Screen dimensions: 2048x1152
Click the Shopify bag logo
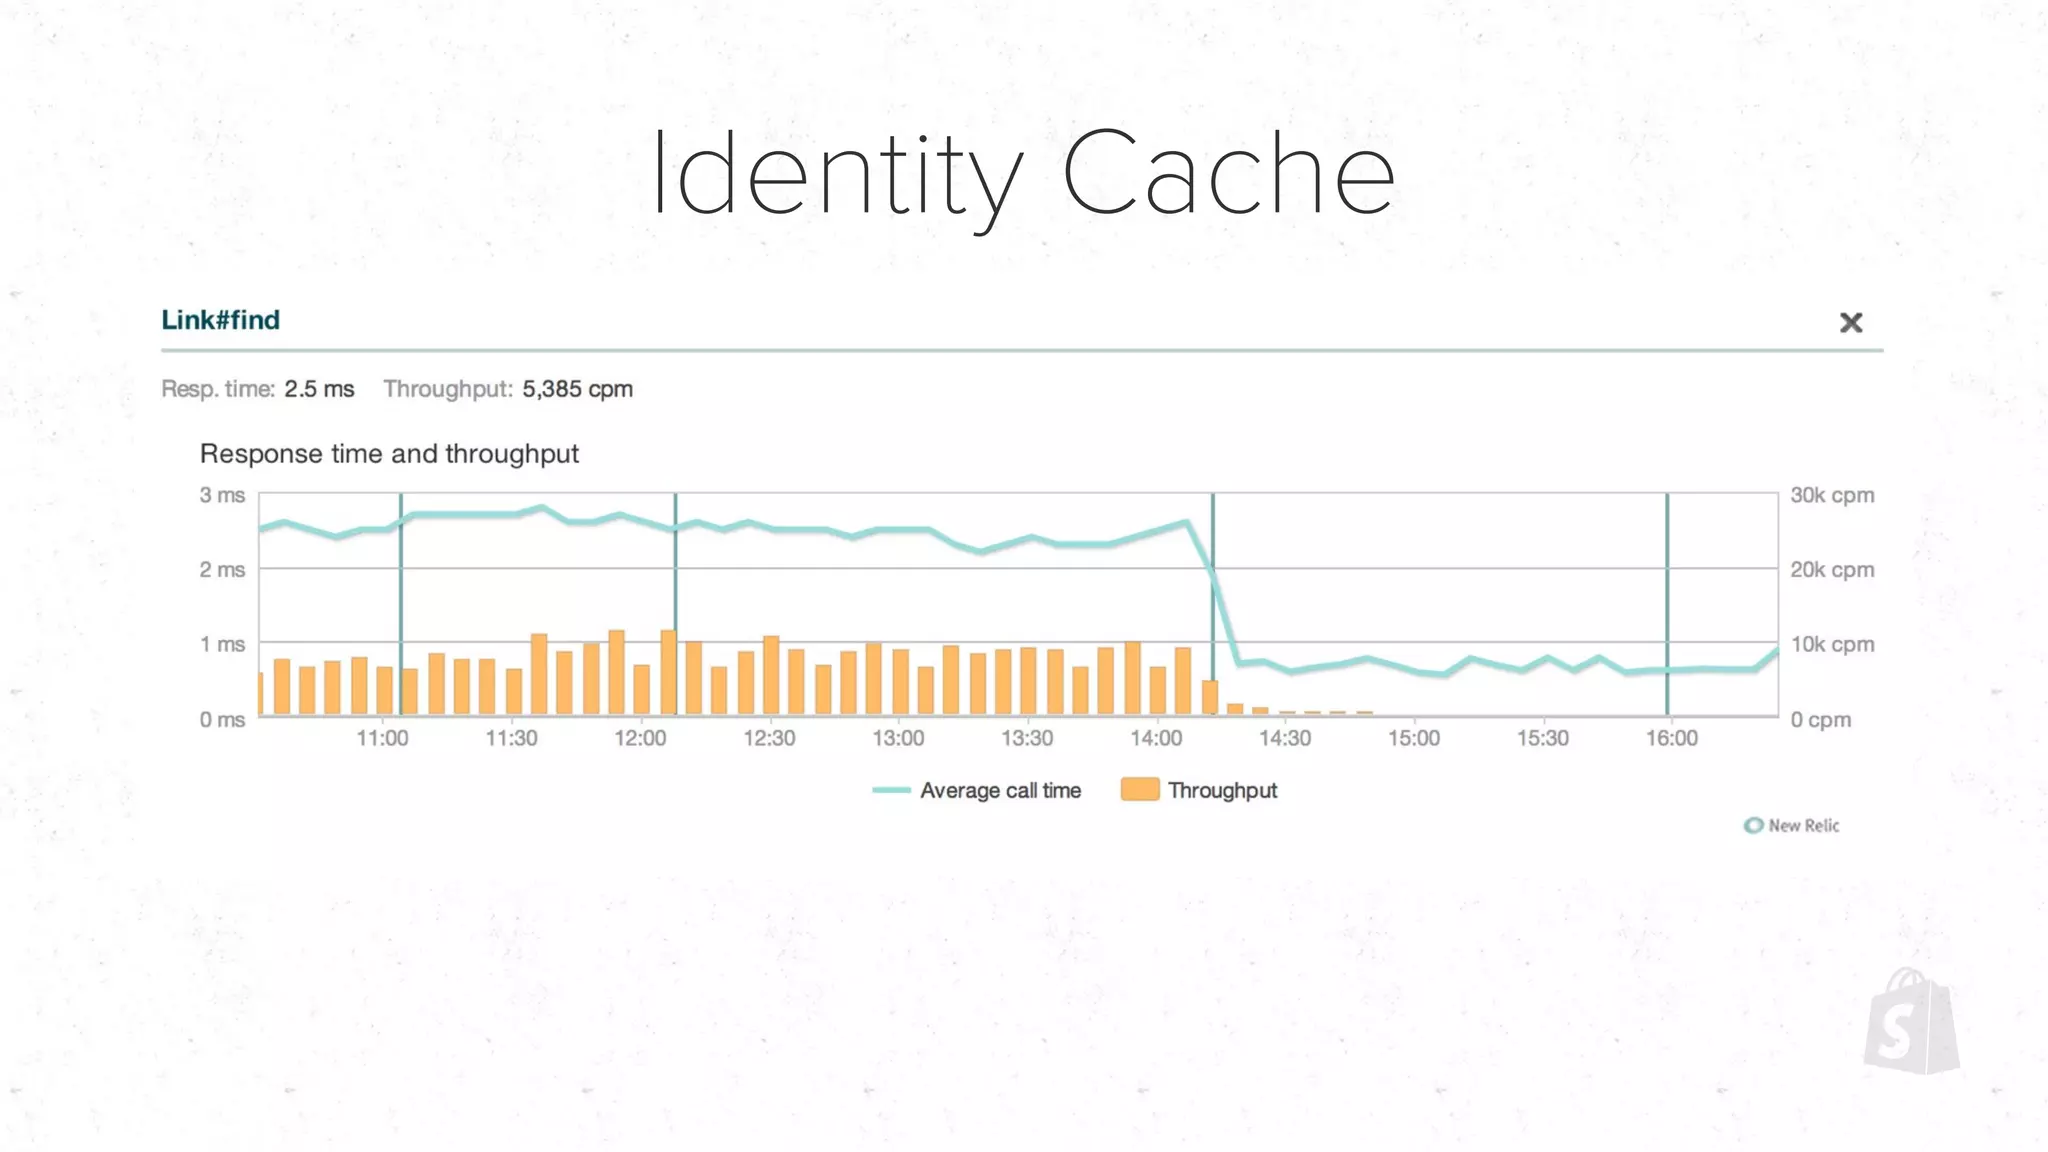point(1911,1021)
